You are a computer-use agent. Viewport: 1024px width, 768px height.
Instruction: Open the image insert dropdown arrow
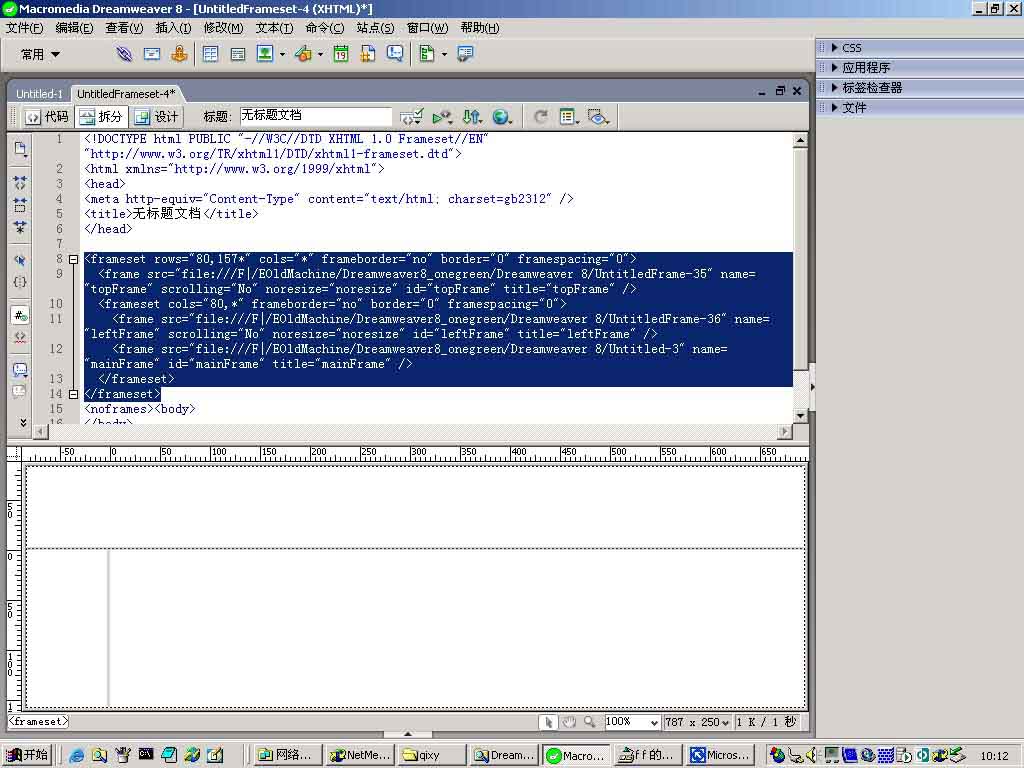(282, 54)
